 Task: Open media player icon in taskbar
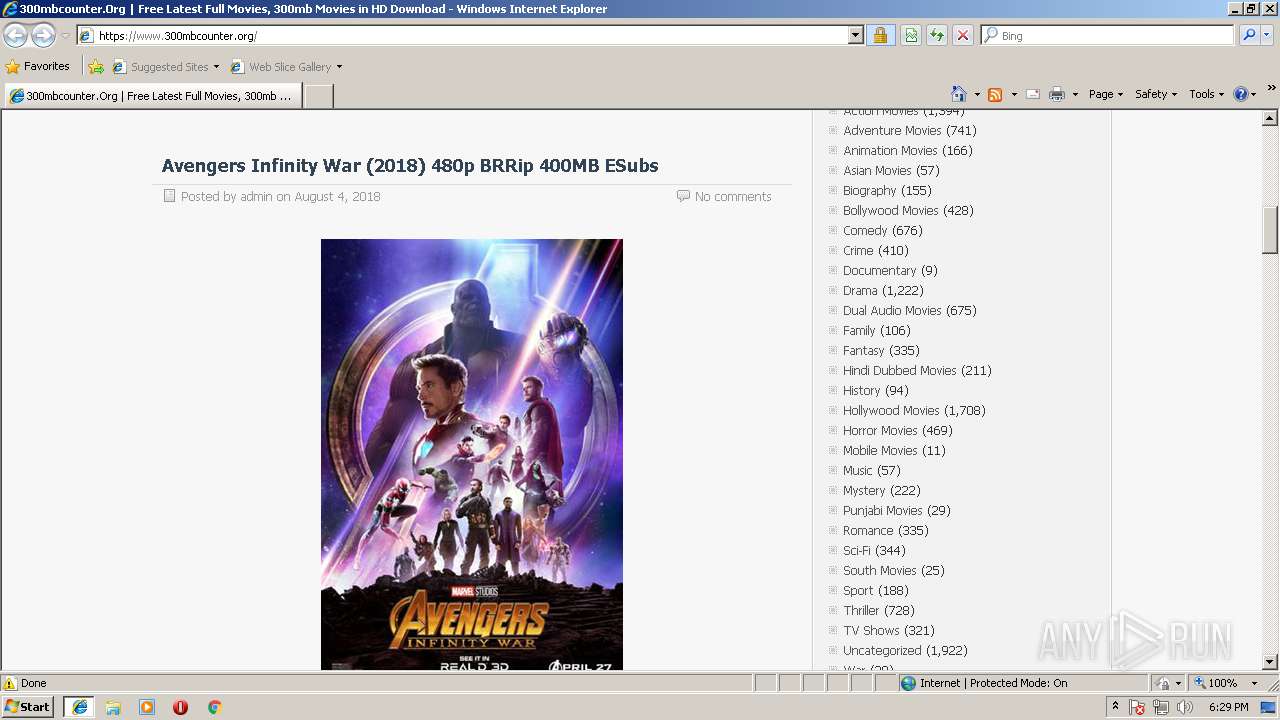(147, 707)
